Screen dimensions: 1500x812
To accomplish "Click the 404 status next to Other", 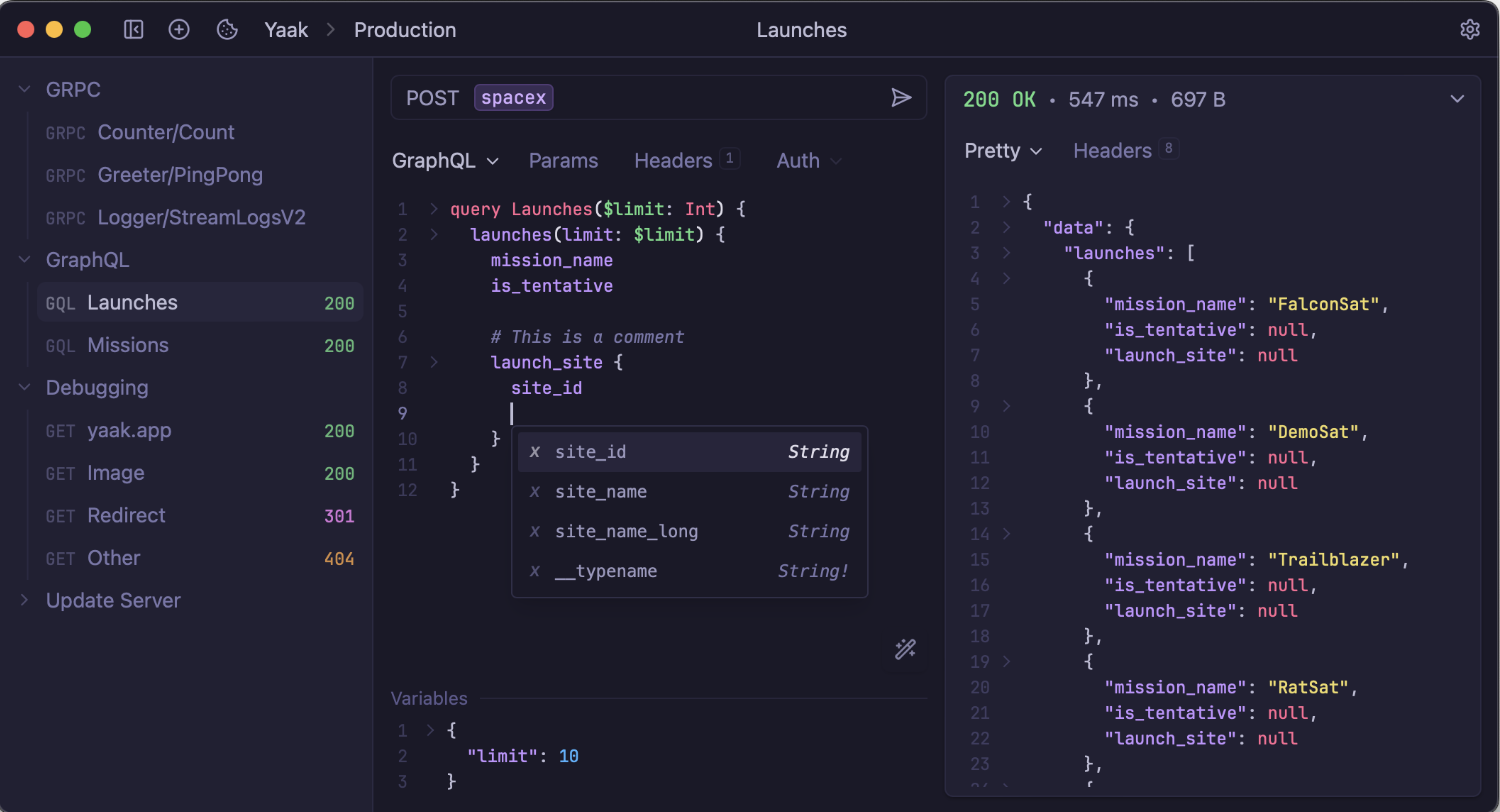I will click(x=339, y=559).
